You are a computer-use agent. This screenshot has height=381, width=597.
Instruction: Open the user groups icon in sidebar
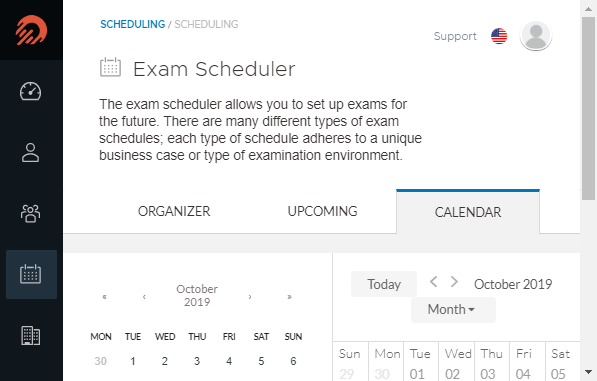[30, 213]
